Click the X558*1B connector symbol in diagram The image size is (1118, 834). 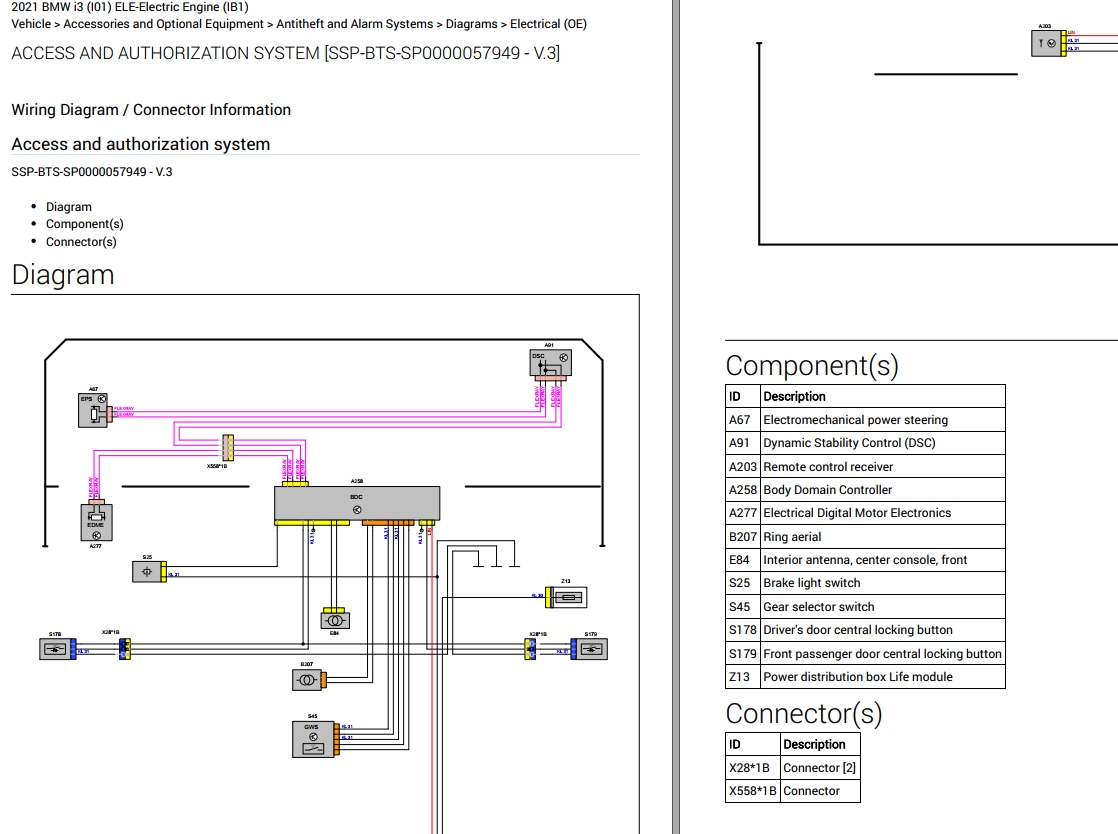point(227,448)
